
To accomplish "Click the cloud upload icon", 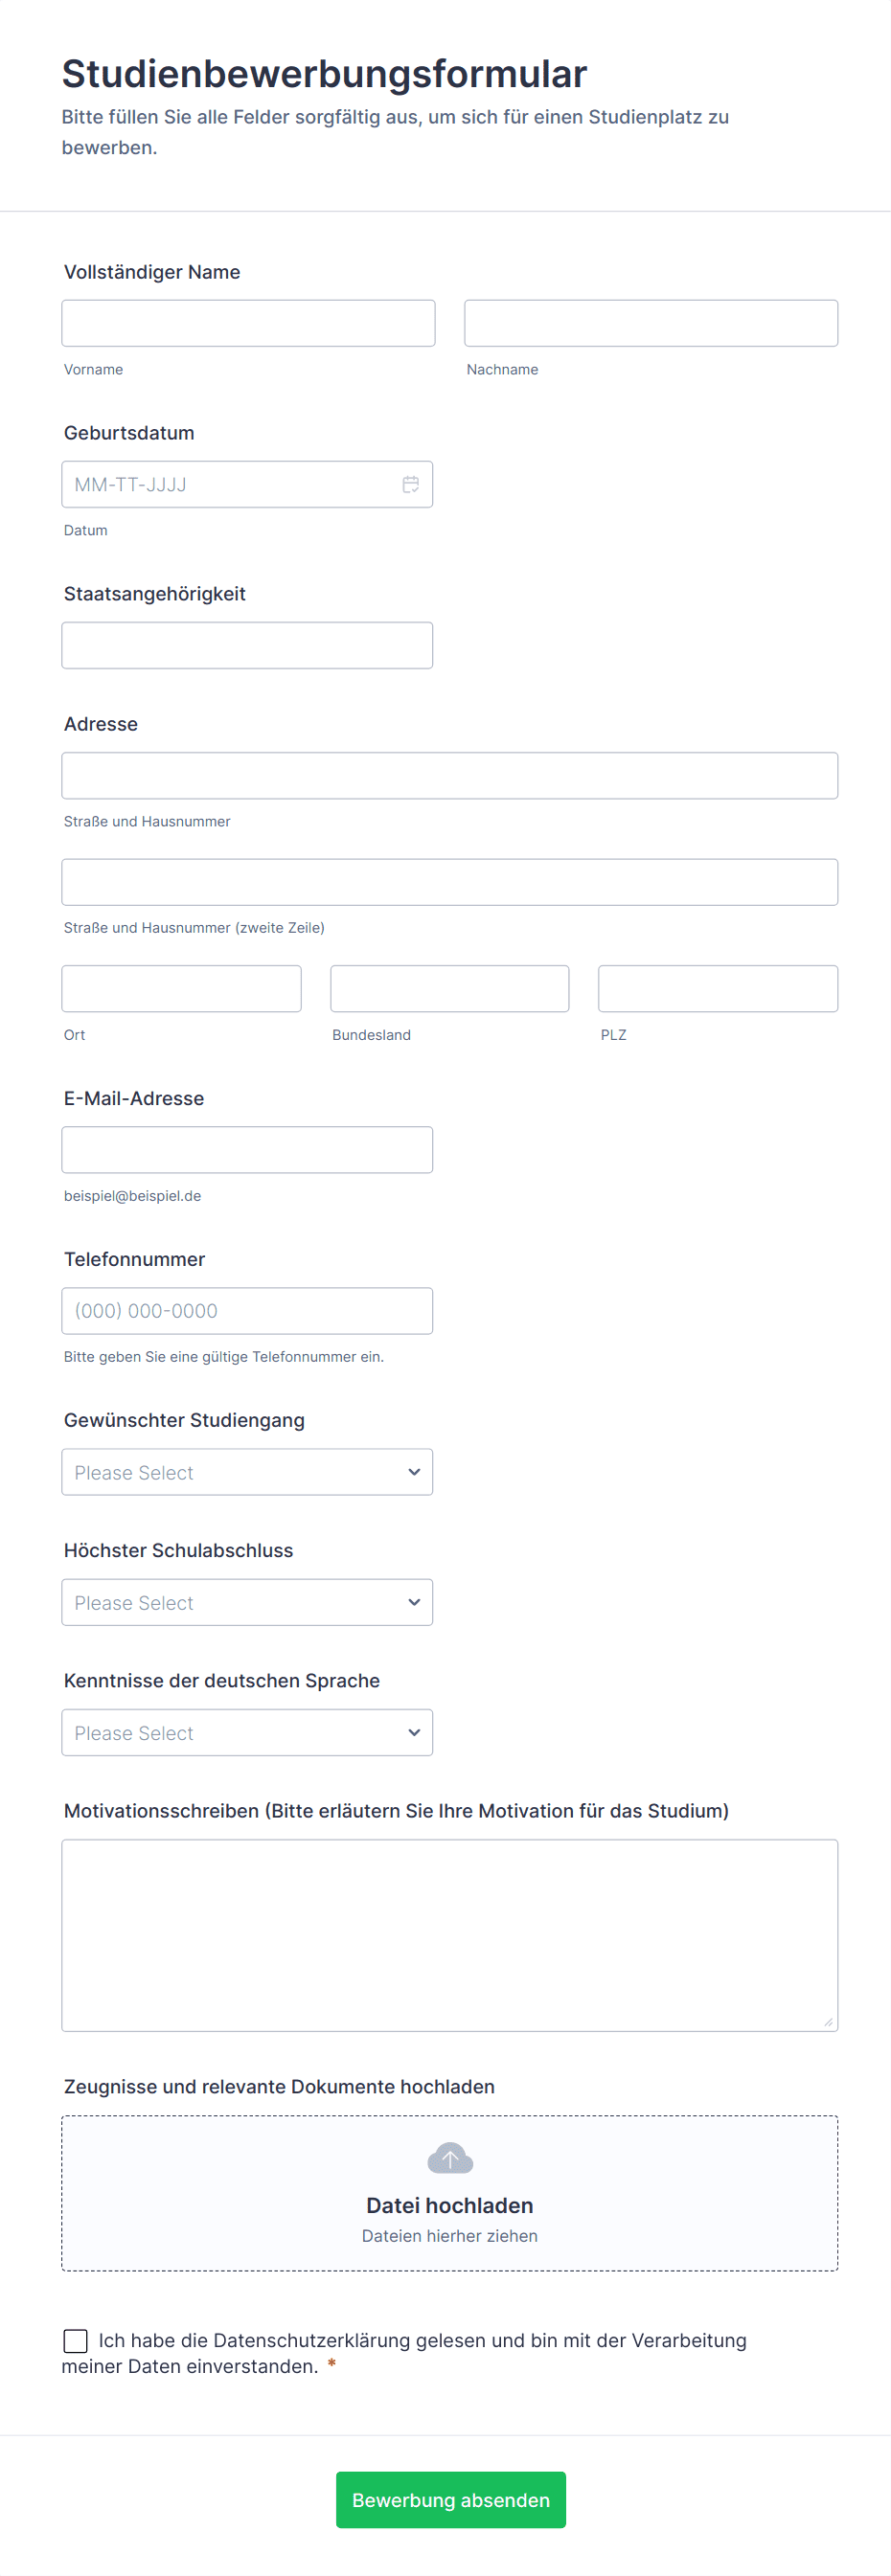I will 450,2159.
